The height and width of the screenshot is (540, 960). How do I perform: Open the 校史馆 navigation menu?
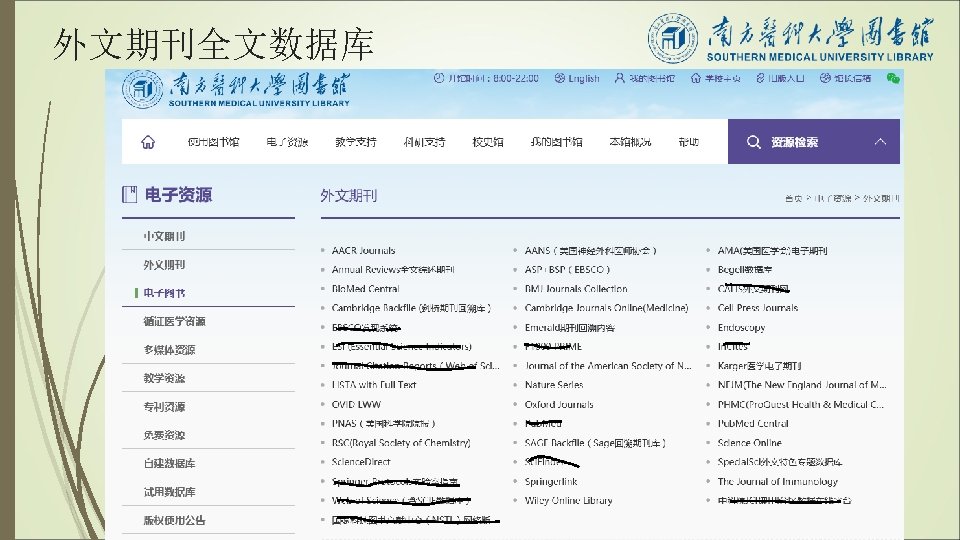(x=488, y=142)
